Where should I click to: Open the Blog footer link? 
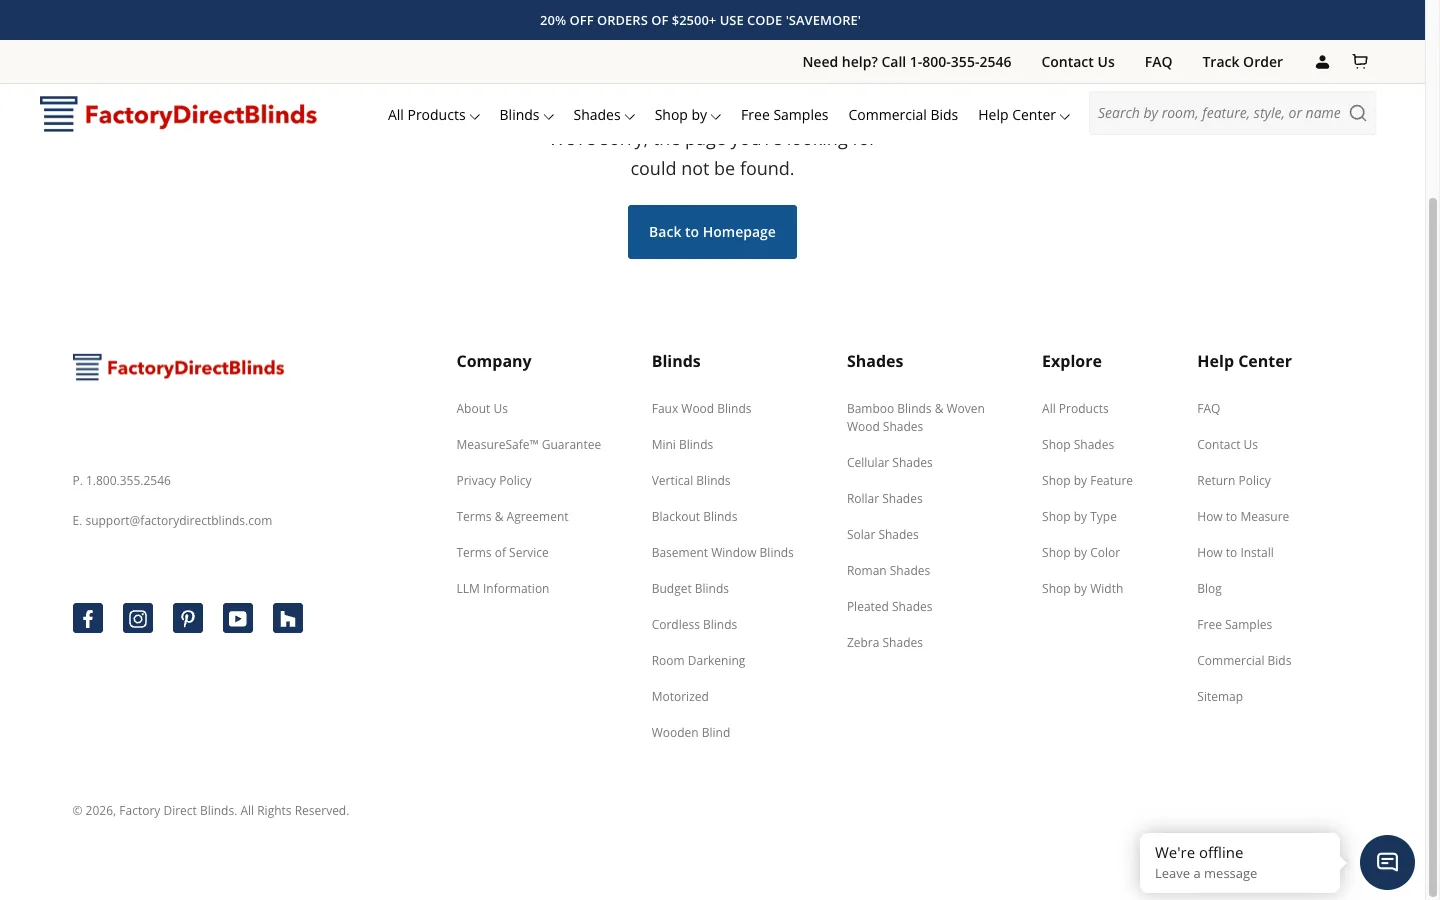(x=1209, y=589)
